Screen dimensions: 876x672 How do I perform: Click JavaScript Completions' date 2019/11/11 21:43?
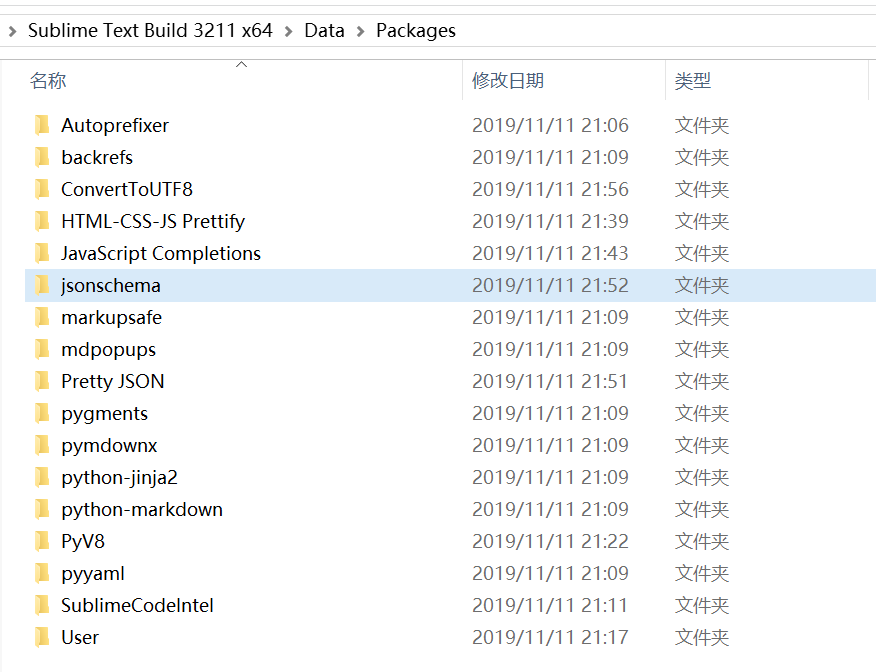(550, 253)
